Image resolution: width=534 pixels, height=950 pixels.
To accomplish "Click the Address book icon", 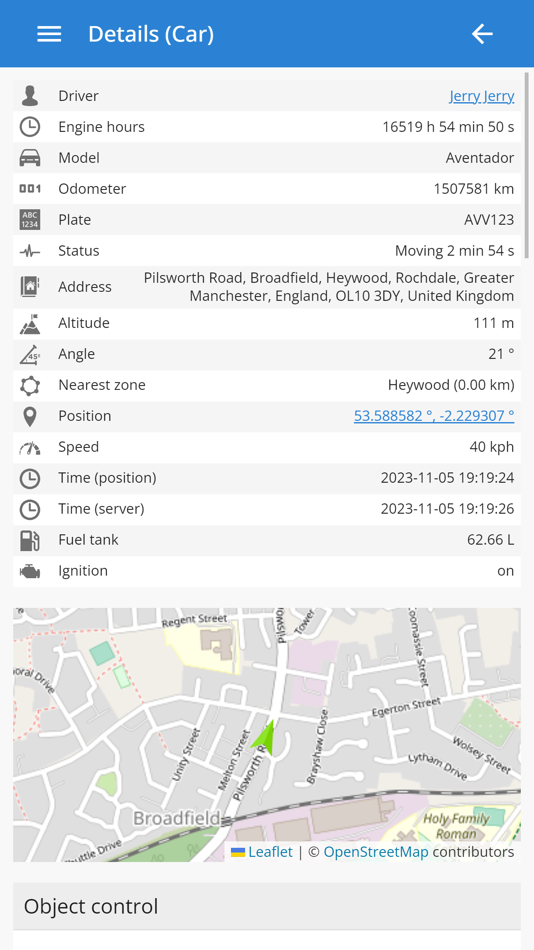I will coord(30,287).
